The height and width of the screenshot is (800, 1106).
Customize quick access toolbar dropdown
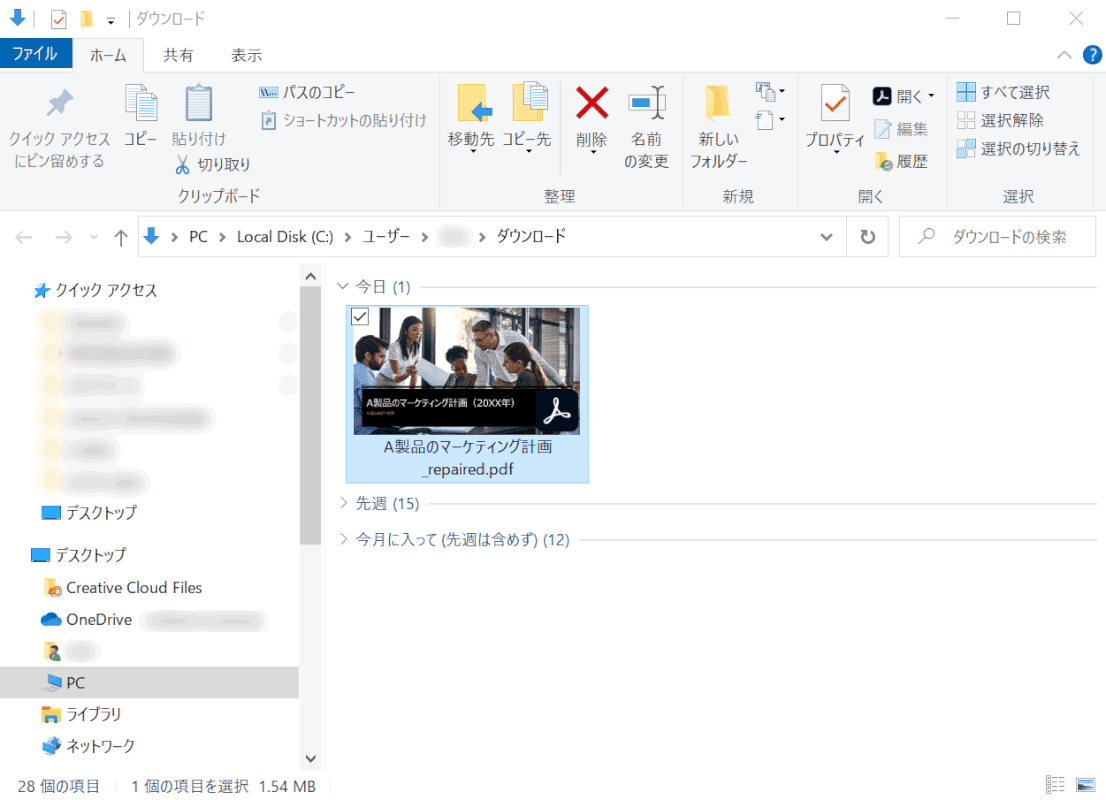111,20
